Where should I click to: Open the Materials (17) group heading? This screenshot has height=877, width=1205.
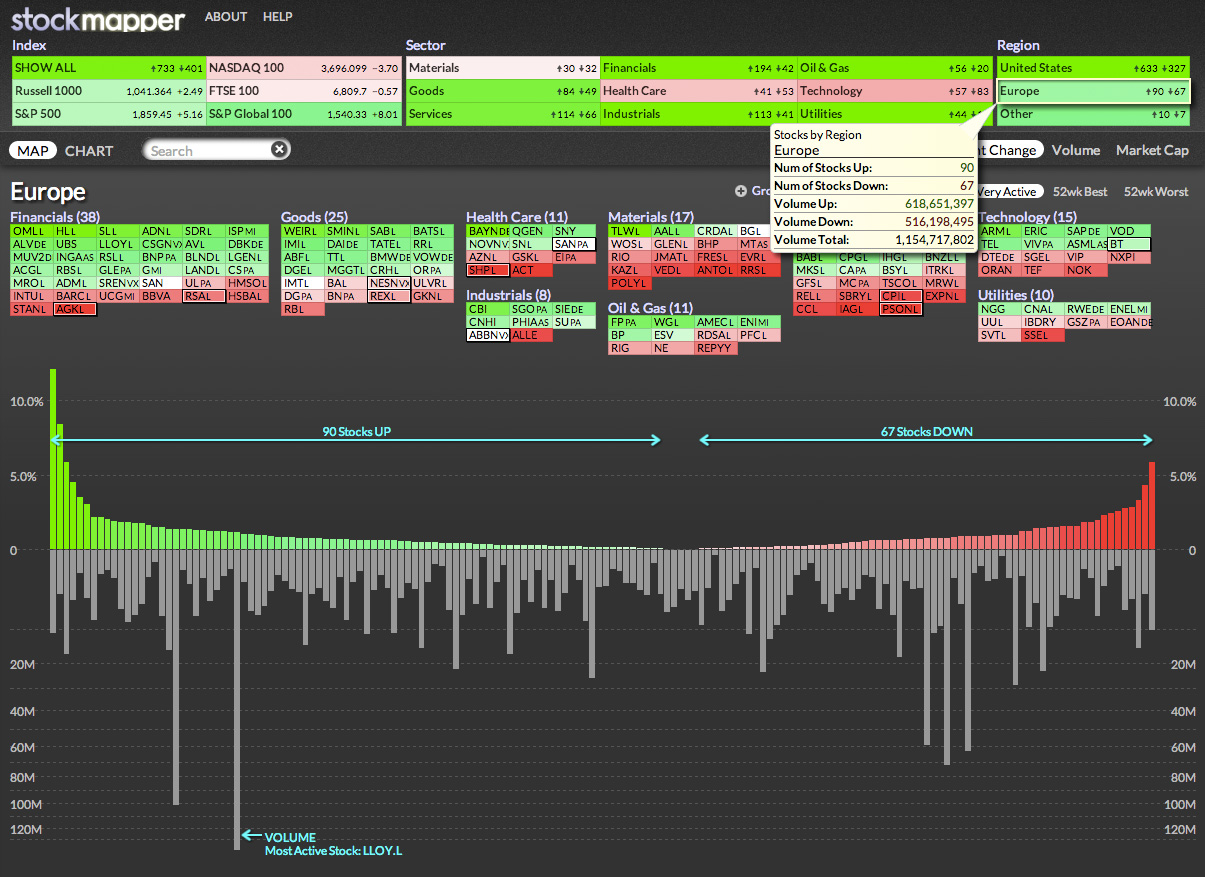click(651, 217)
